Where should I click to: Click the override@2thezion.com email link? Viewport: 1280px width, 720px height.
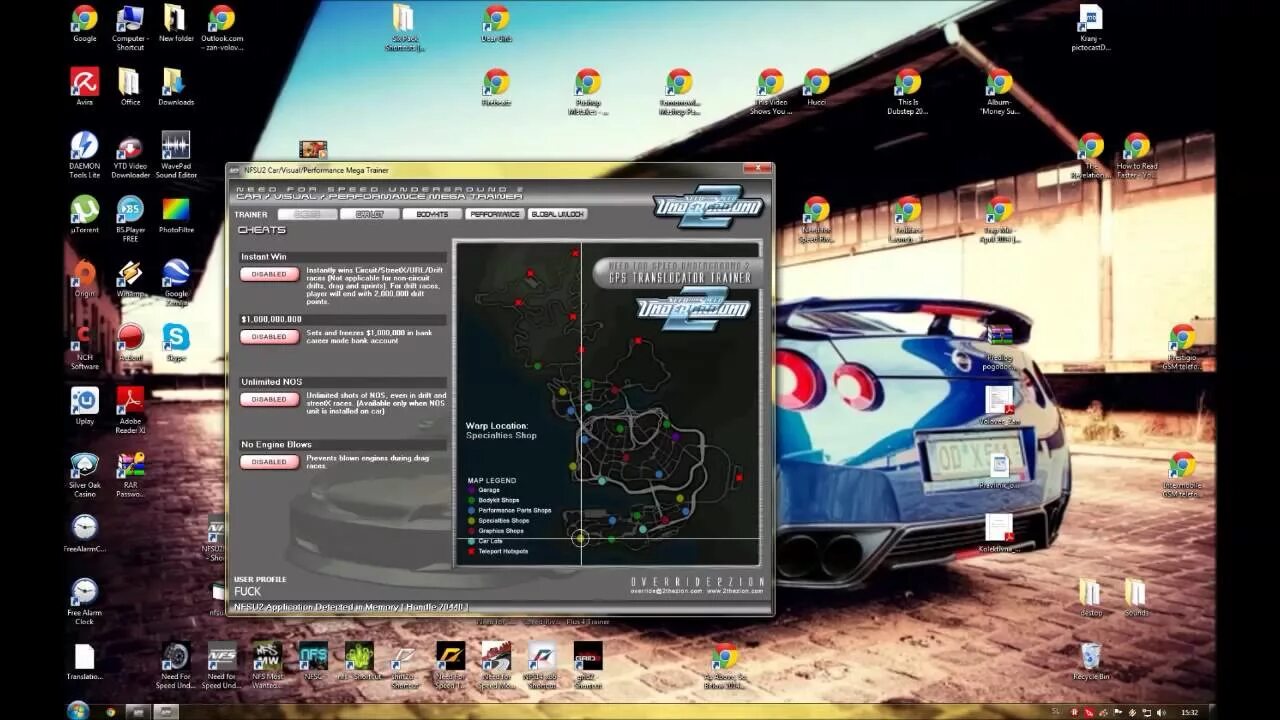(x=665, y=591)
